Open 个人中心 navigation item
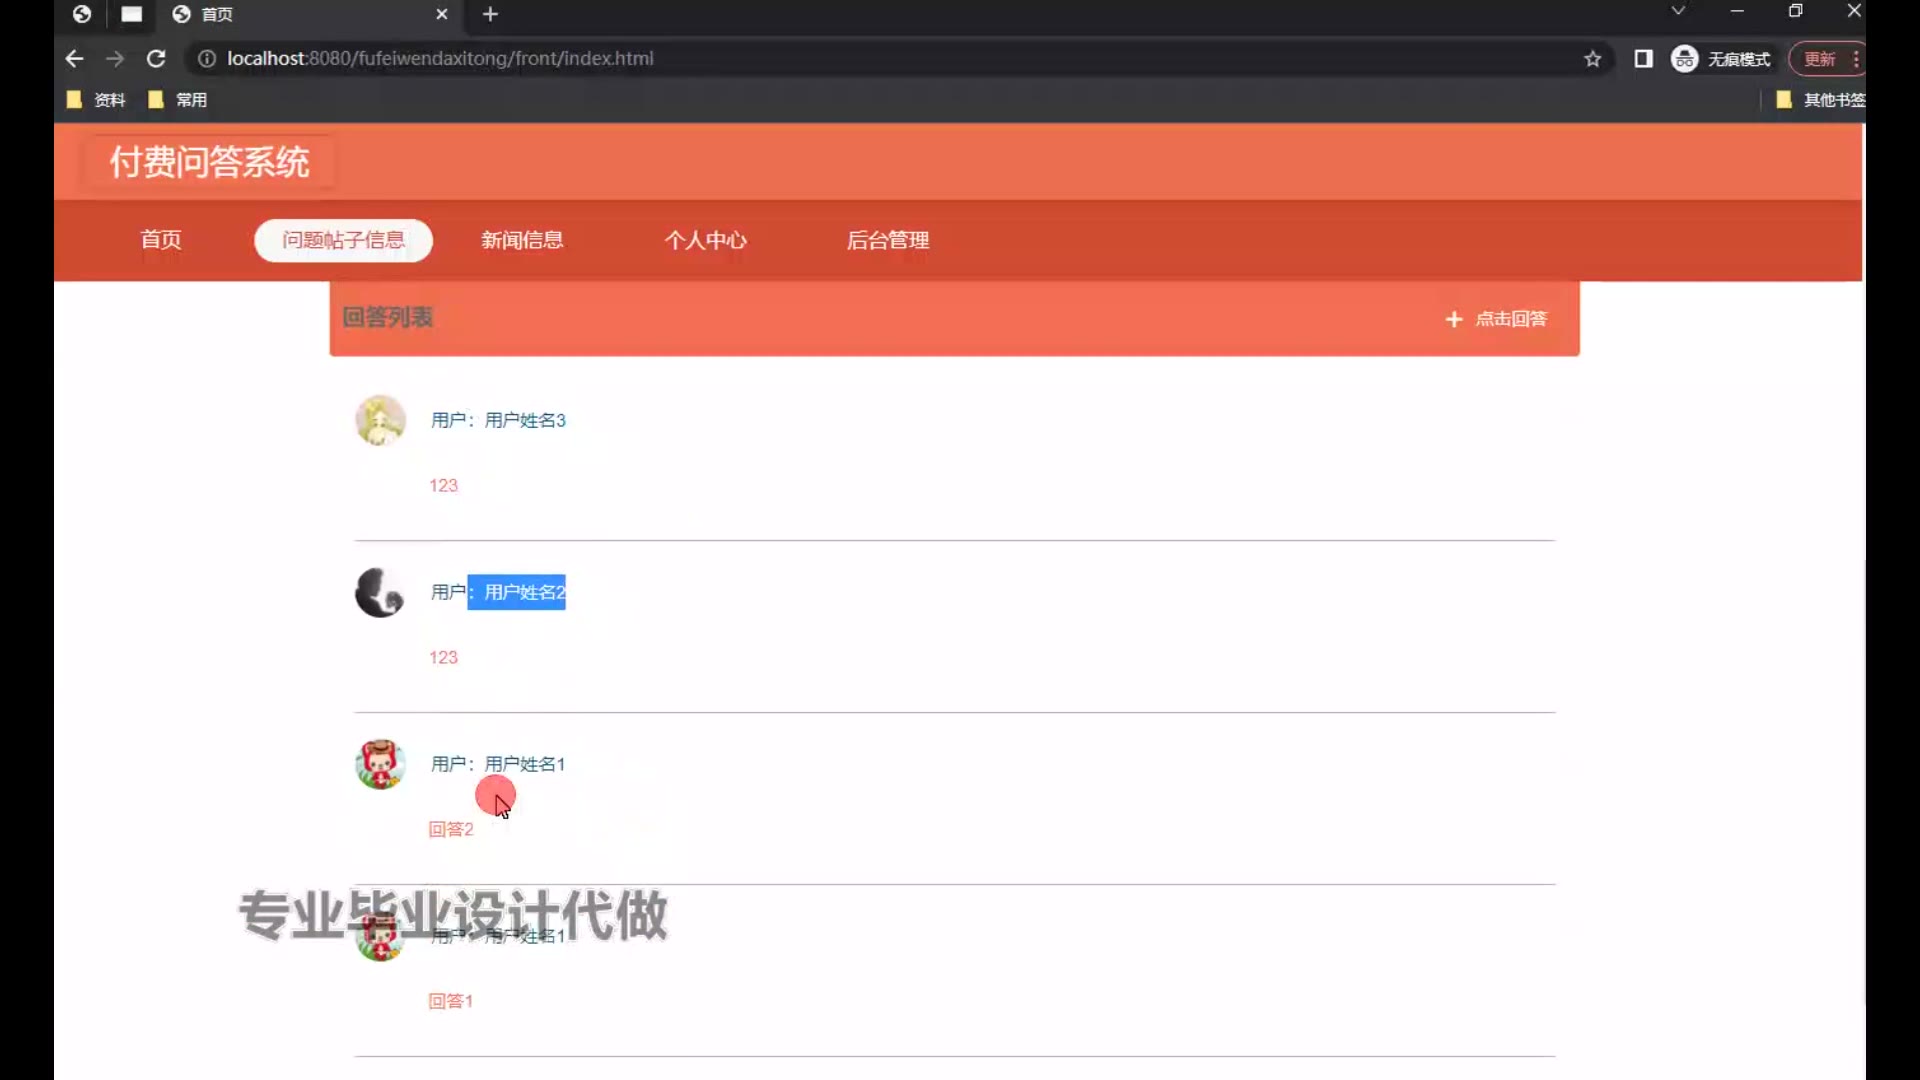 705,240
